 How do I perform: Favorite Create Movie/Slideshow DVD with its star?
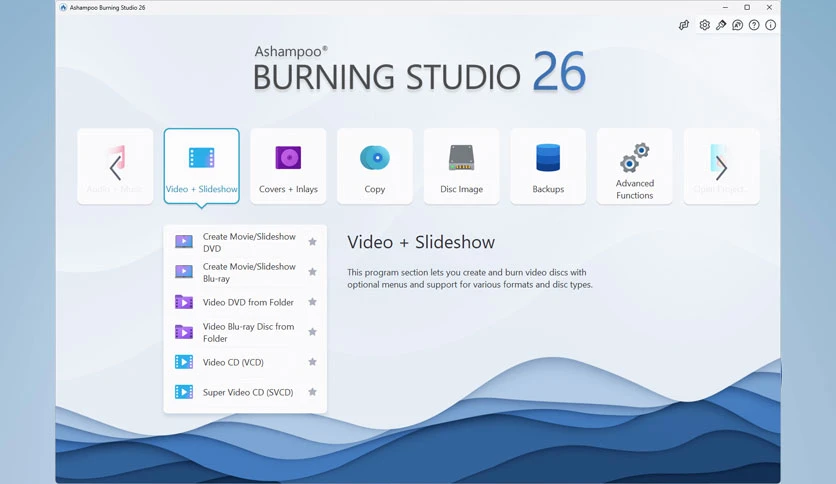[x=312, y=242]
